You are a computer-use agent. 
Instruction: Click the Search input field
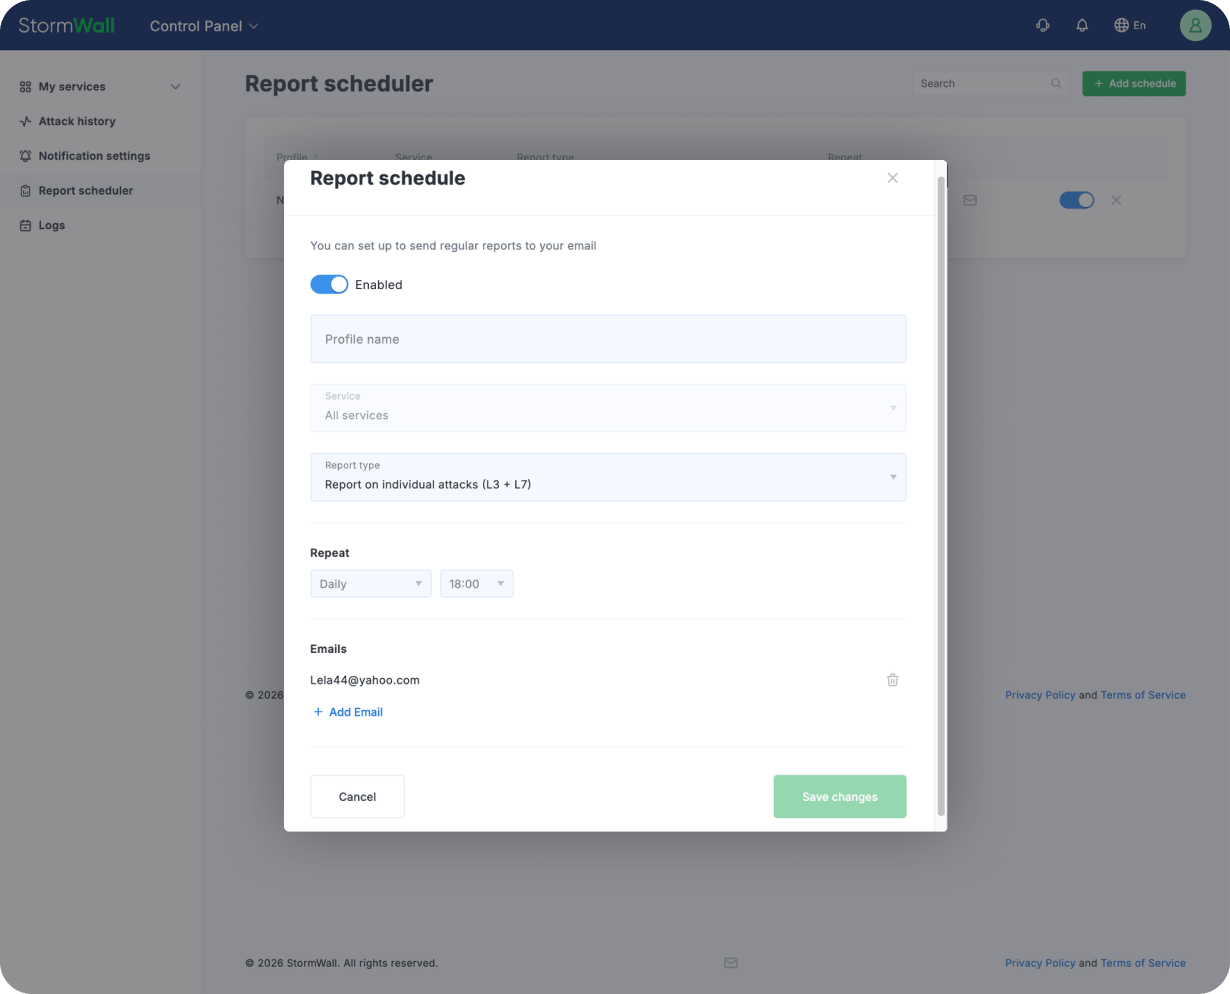(990, 84)
